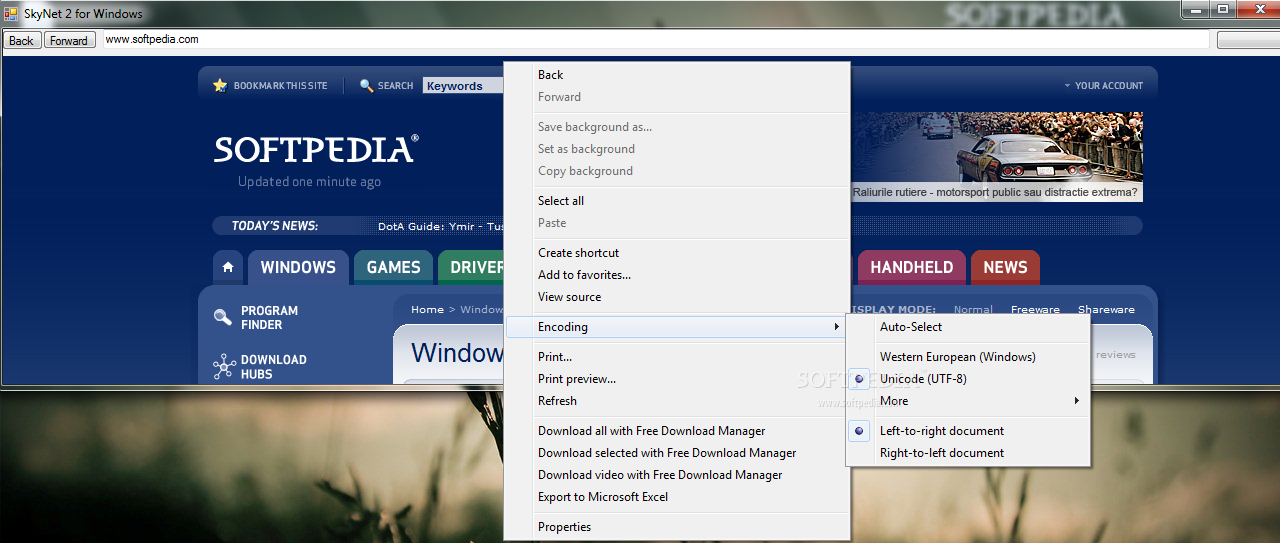Choose Download video with Free Download Manager
Viewport: 1280px width, 543px height.
click(677, 475)
